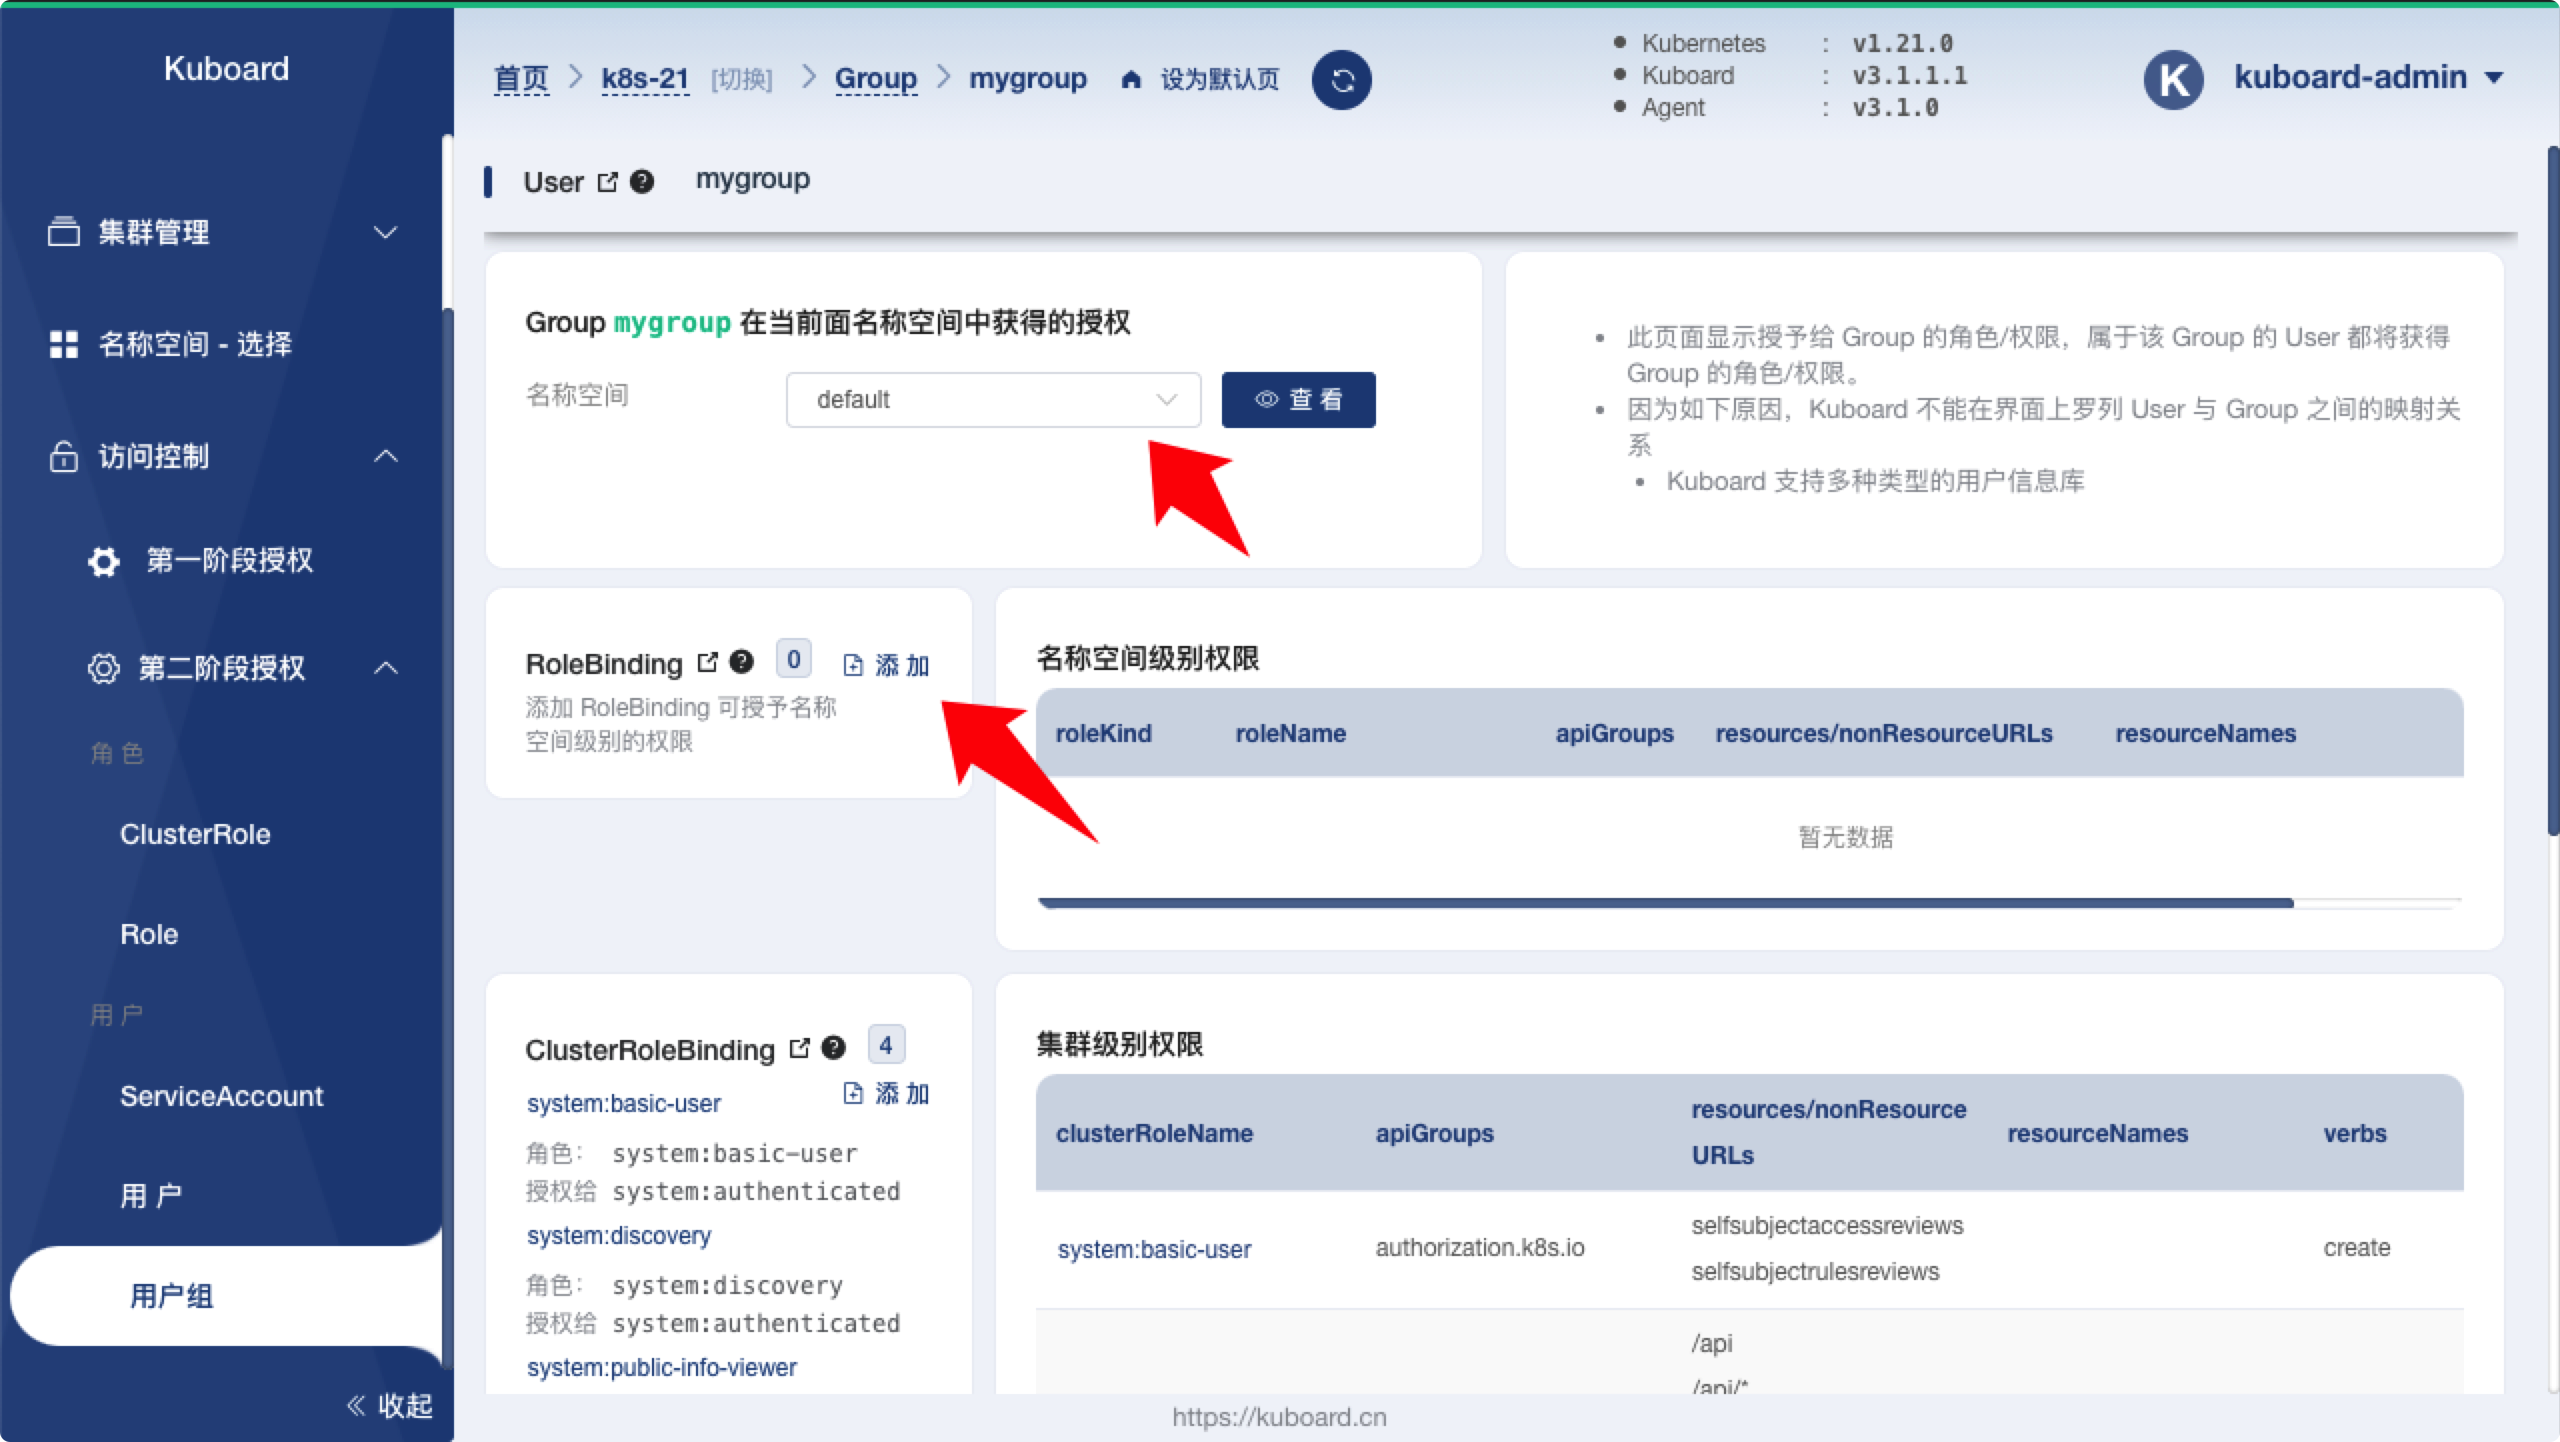This screenshot has height=1442, width=2560.
Task: Open system:basic-user in cluster permissions table
Action: [1154, 1250]
